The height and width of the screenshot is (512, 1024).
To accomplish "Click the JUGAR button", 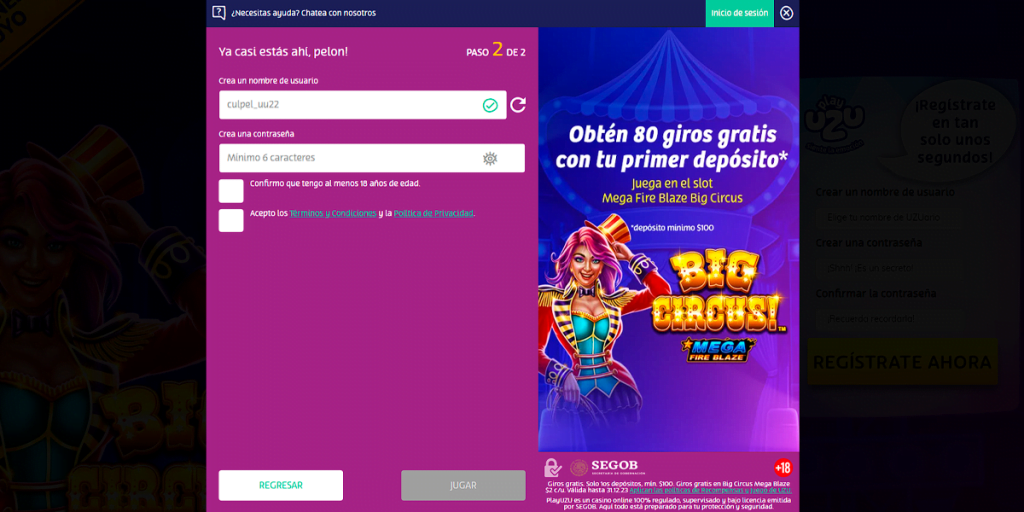I will pos(463,485).
